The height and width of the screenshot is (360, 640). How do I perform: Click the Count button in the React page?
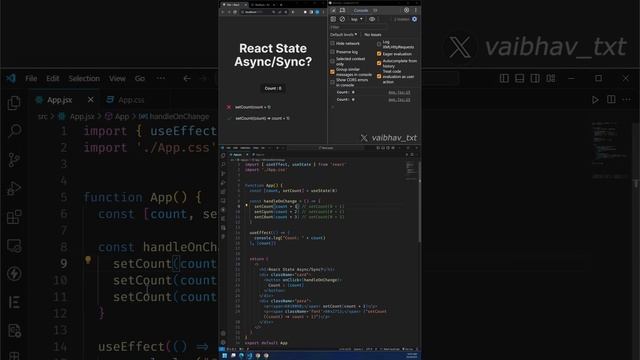(x=273, y=88)
